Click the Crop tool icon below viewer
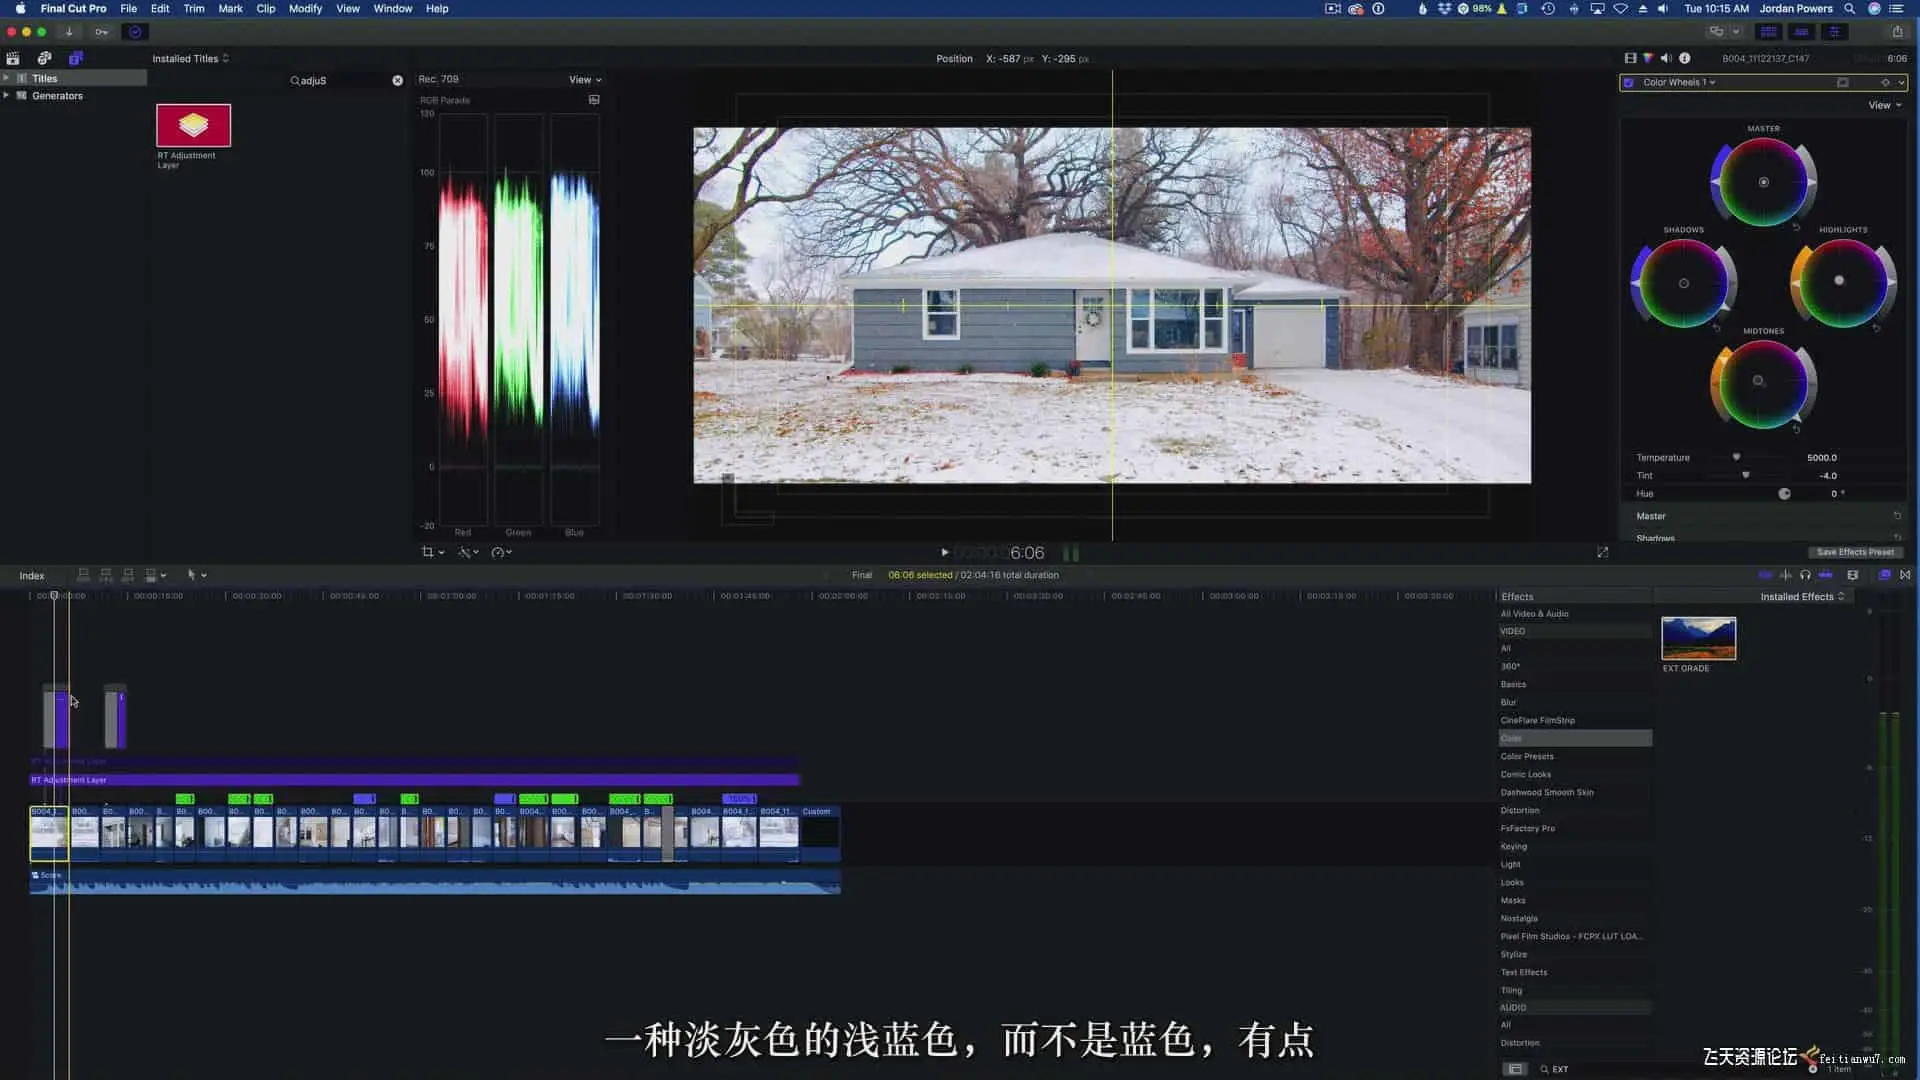 point(428,552)
